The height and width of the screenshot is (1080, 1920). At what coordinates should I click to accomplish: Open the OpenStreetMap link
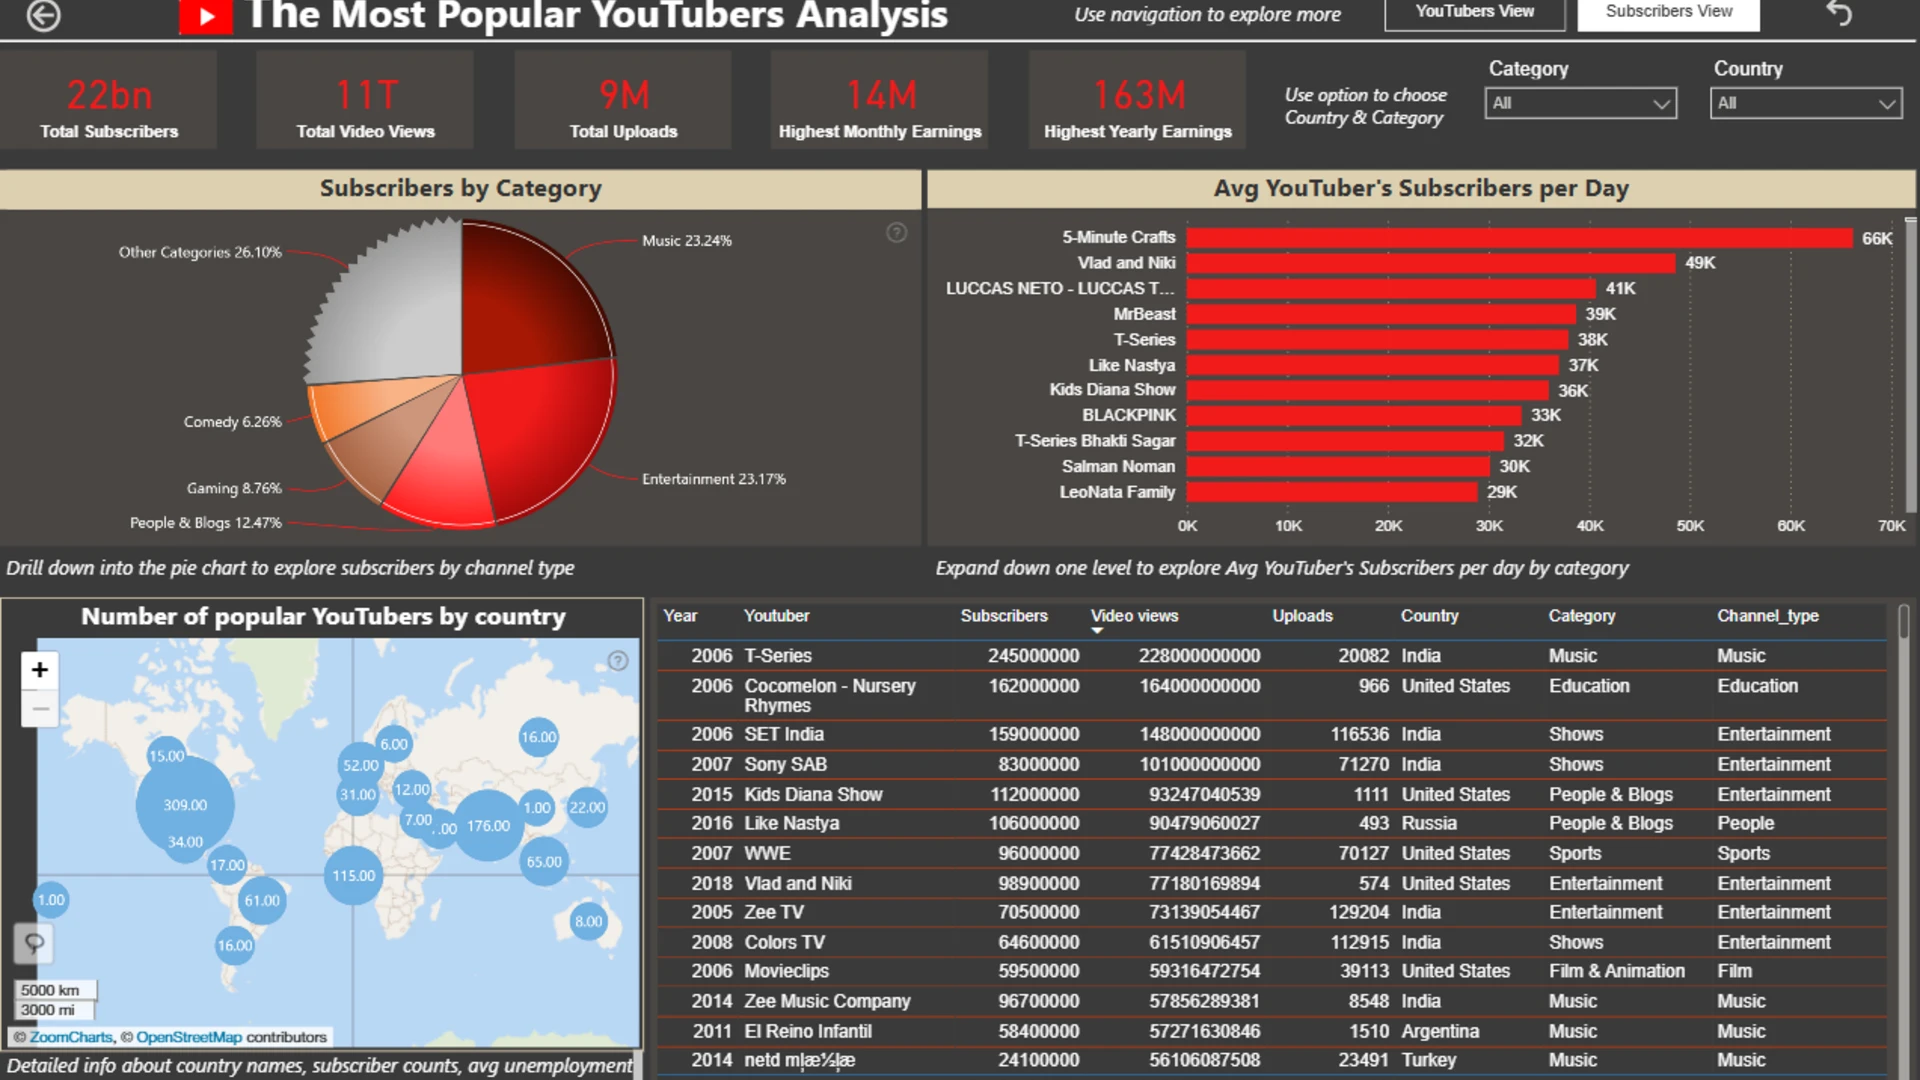tap(189, 1037)
